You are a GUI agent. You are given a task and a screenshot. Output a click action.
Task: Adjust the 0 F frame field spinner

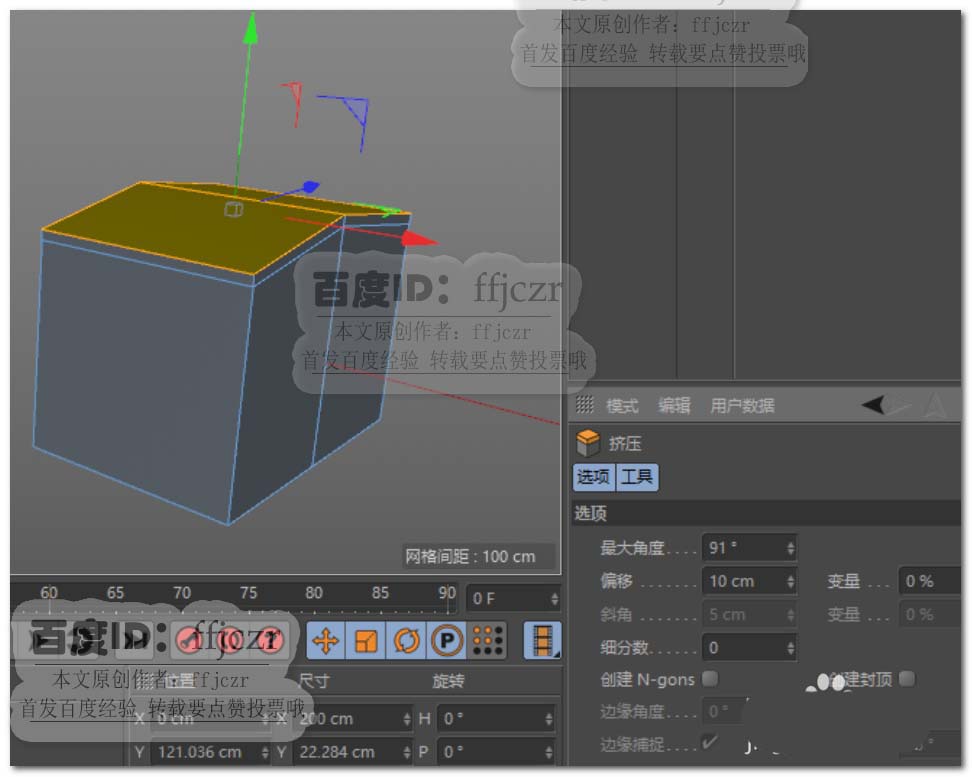[554, 599]
